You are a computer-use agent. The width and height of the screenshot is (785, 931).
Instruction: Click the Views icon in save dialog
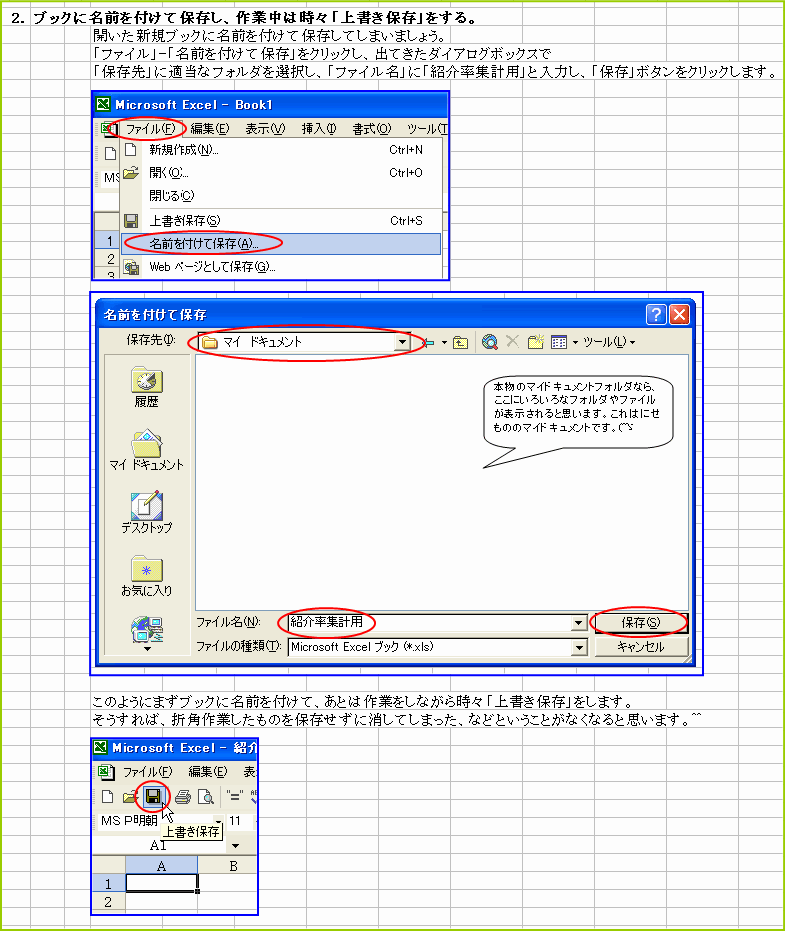click(x=559, y=343)
